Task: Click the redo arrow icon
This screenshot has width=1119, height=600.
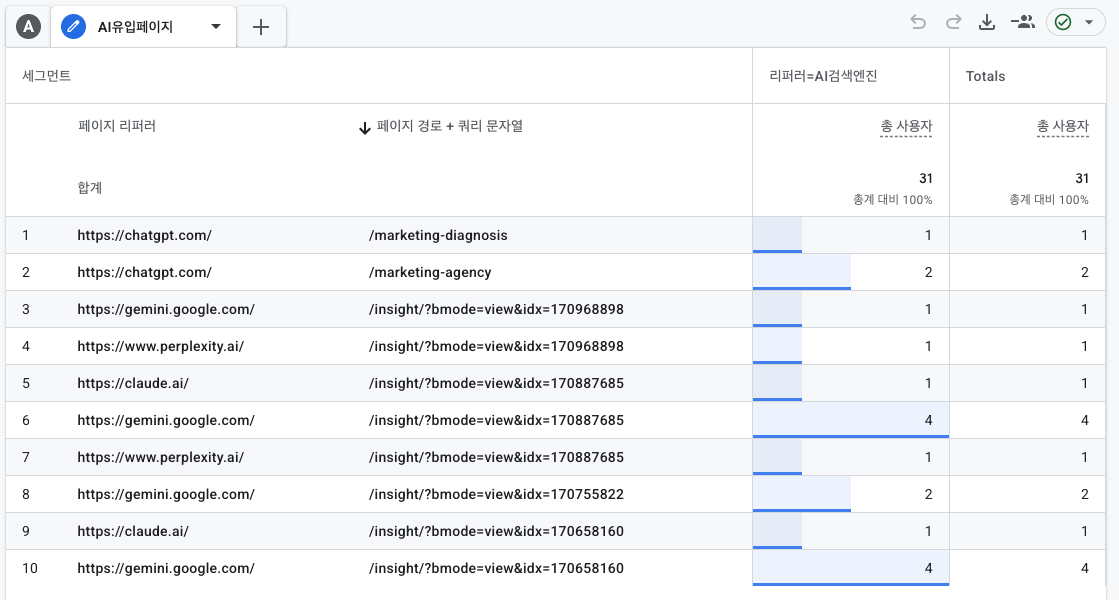Action: tap(953, 23)
